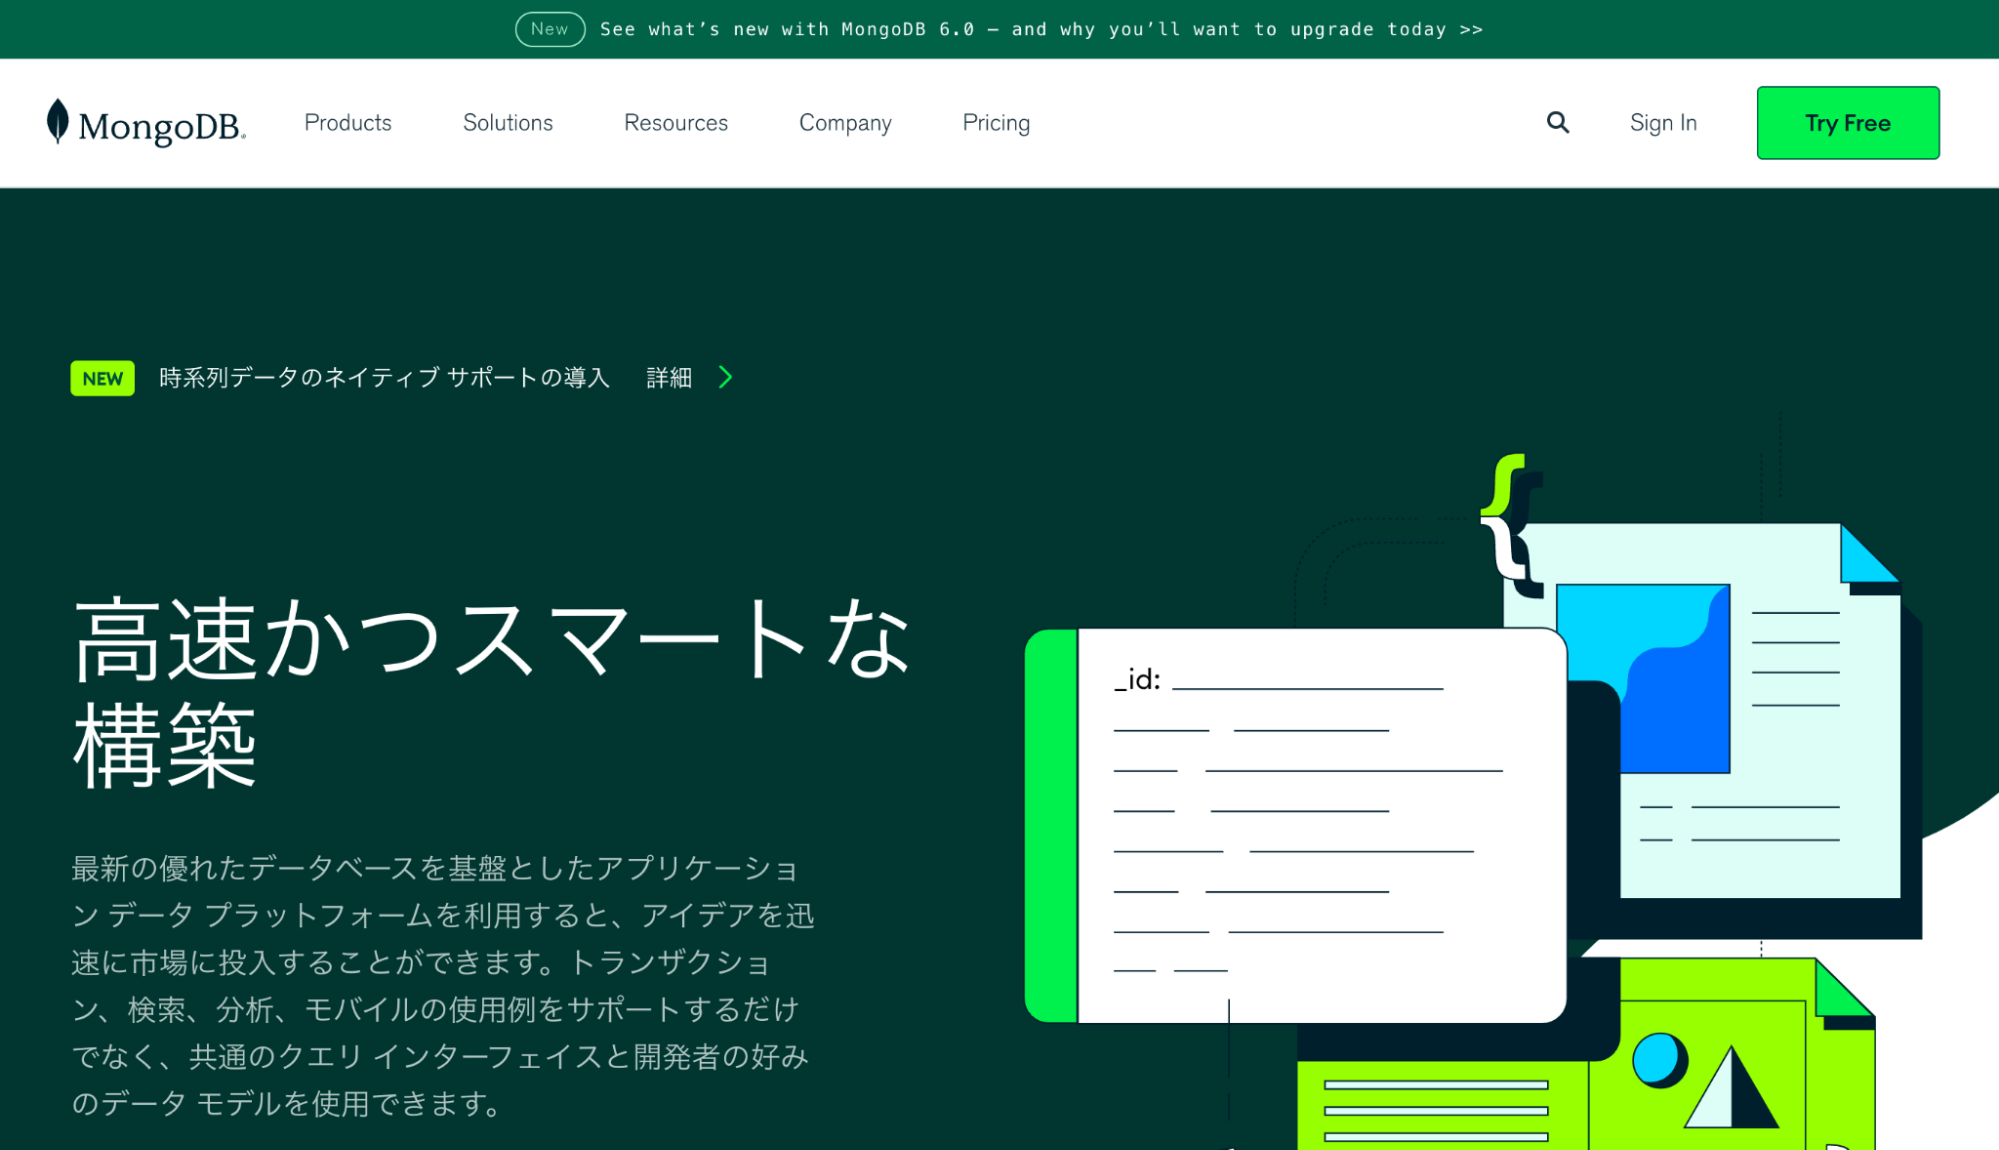1999x1150 pixels.
Task: Open the Products menu
Action: (x=347, y=122)
